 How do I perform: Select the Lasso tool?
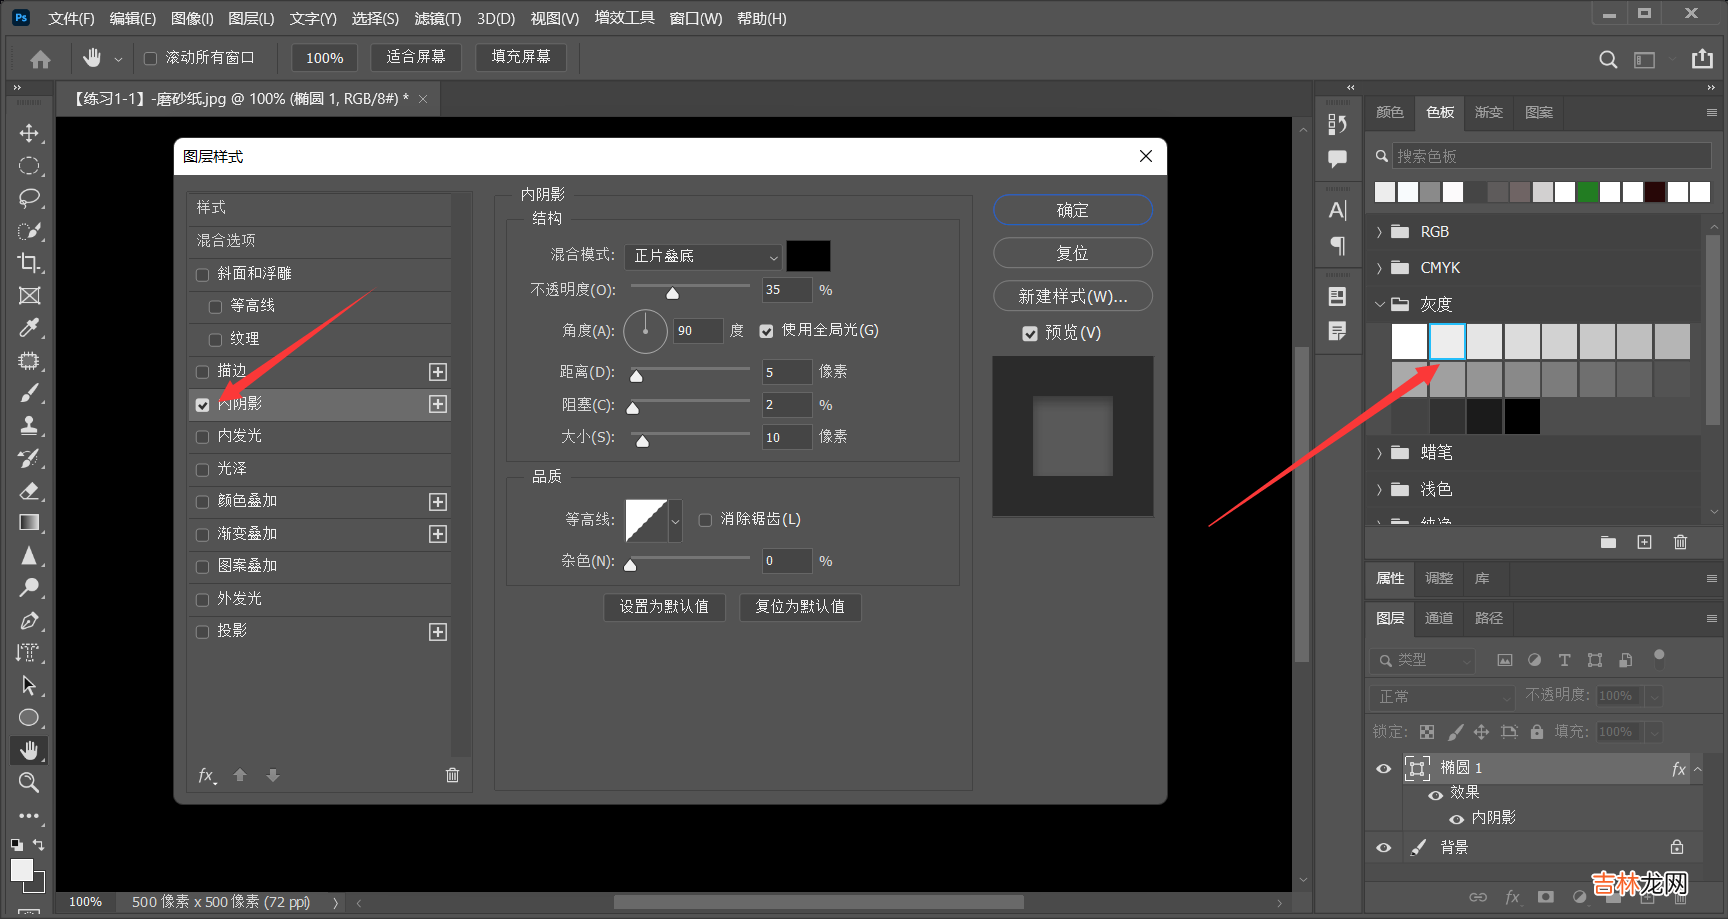tap(29, 198)
